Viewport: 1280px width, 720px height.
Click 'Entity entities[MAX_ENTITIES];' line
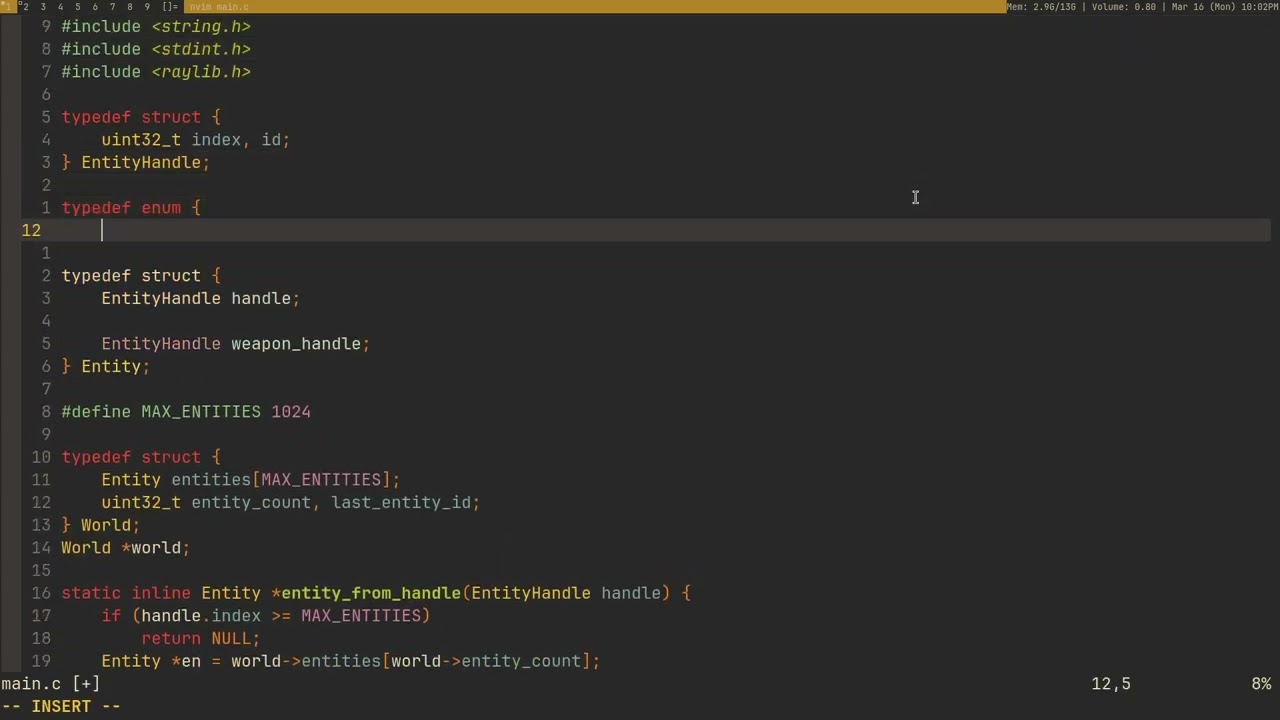[251, 480]
